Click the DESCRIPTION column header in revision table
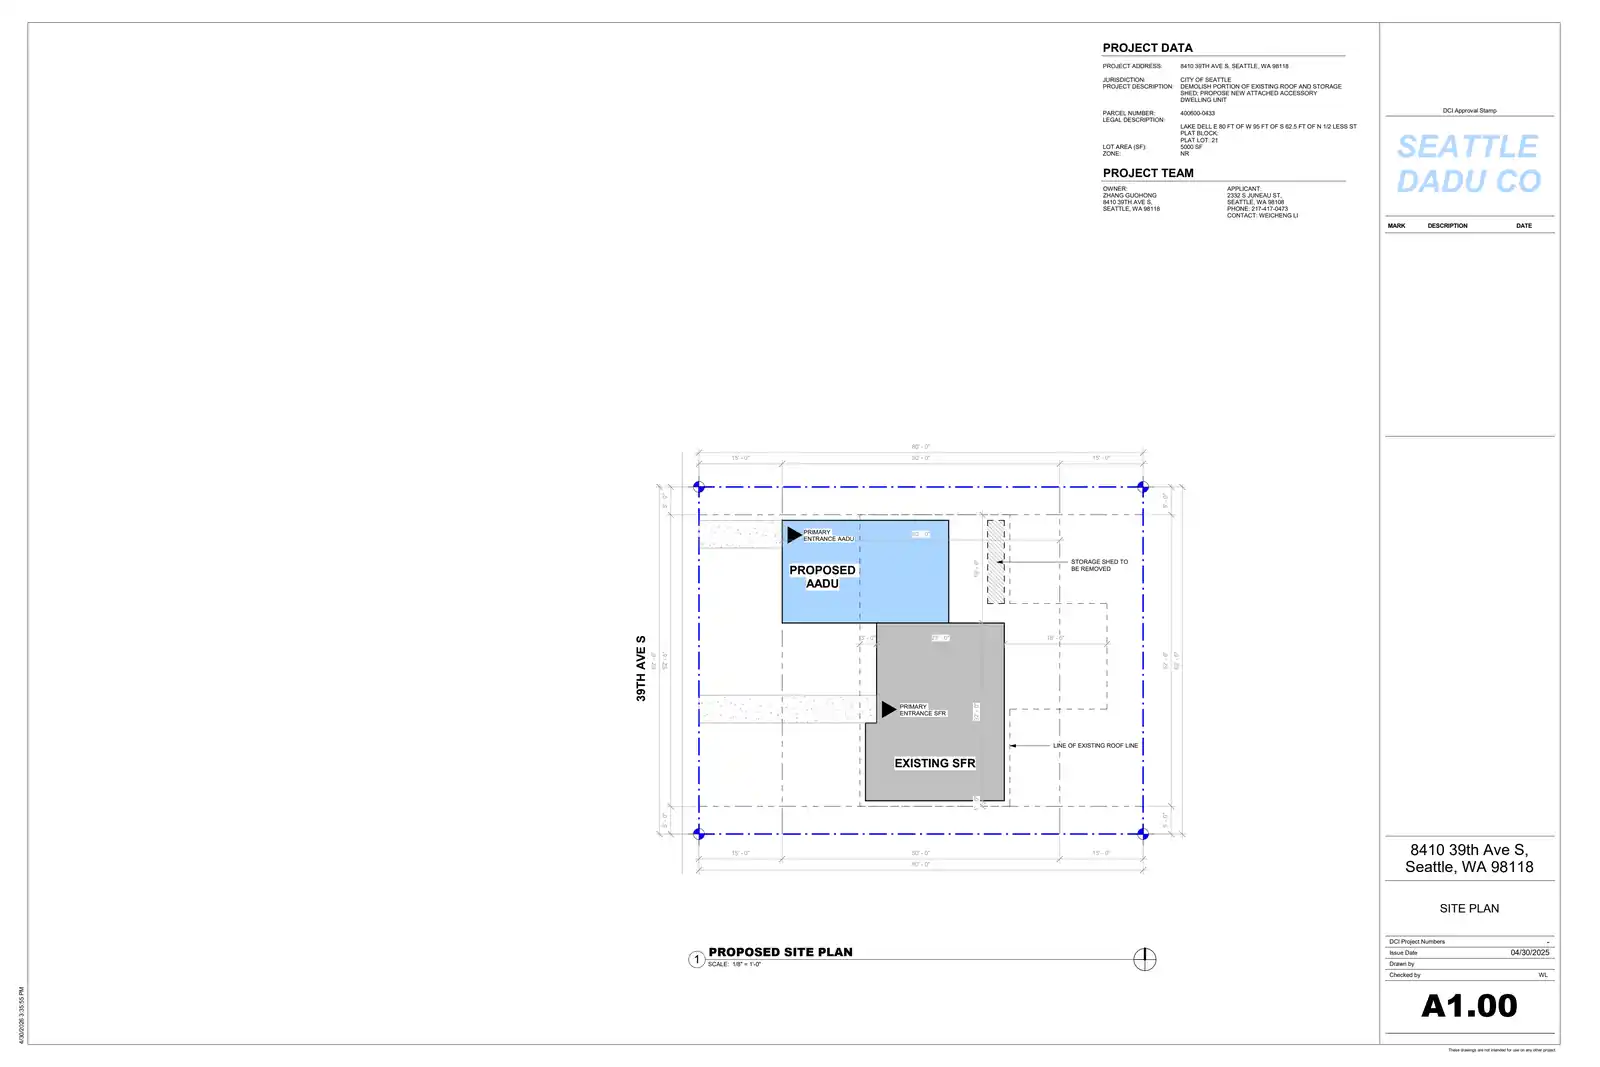The width and height of the screenshot is (1600, 1067). click(1447, 226)
